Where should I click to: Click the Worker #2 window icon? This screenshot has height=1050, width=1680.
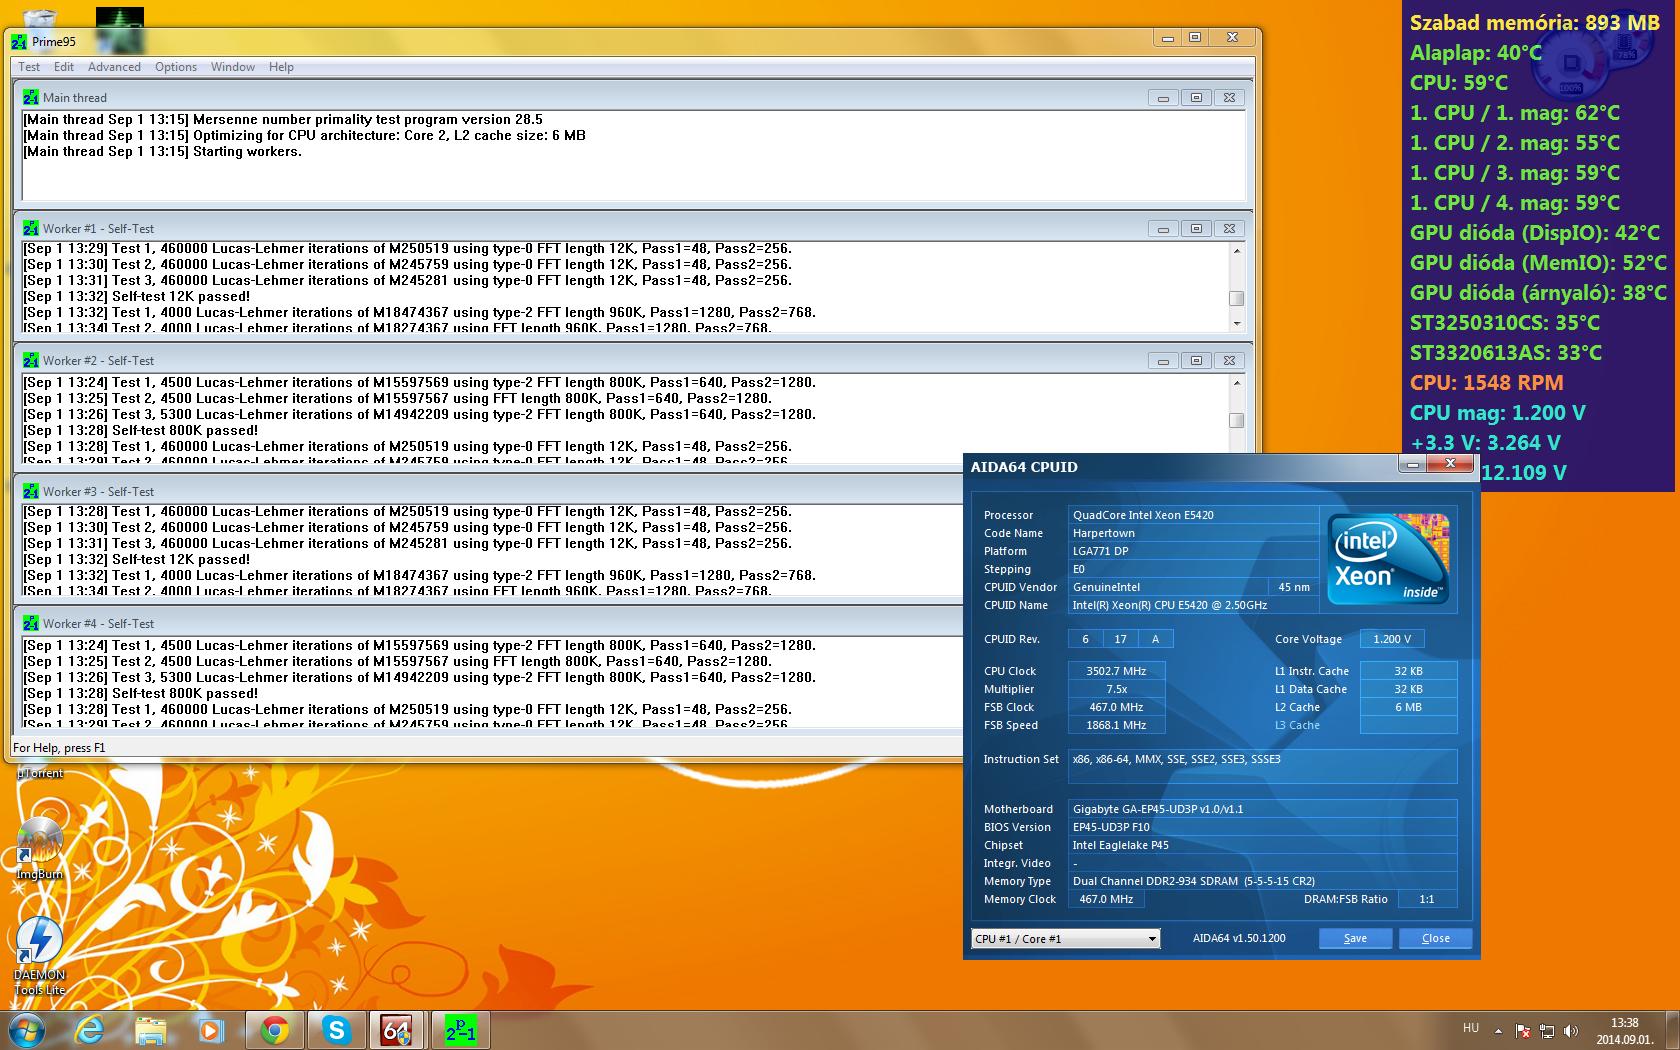(x=31, y=360)
